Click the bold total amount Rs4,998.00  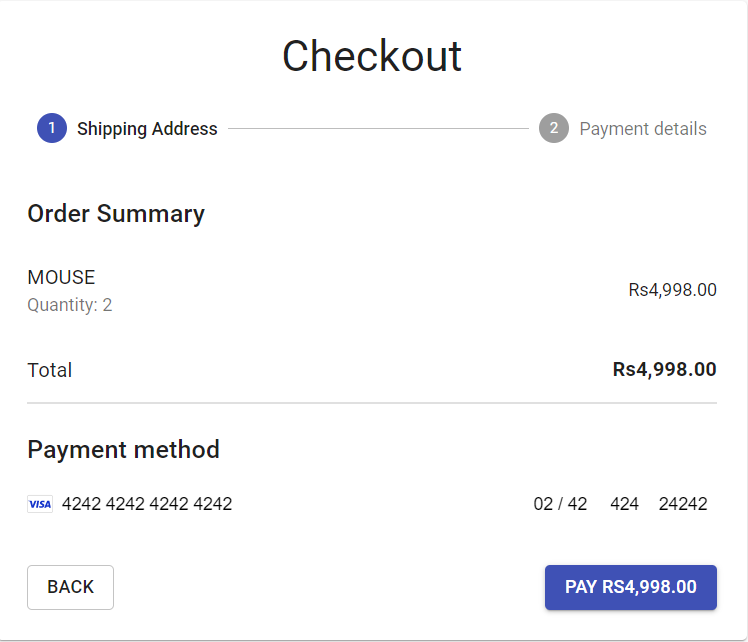pos(664,369)
